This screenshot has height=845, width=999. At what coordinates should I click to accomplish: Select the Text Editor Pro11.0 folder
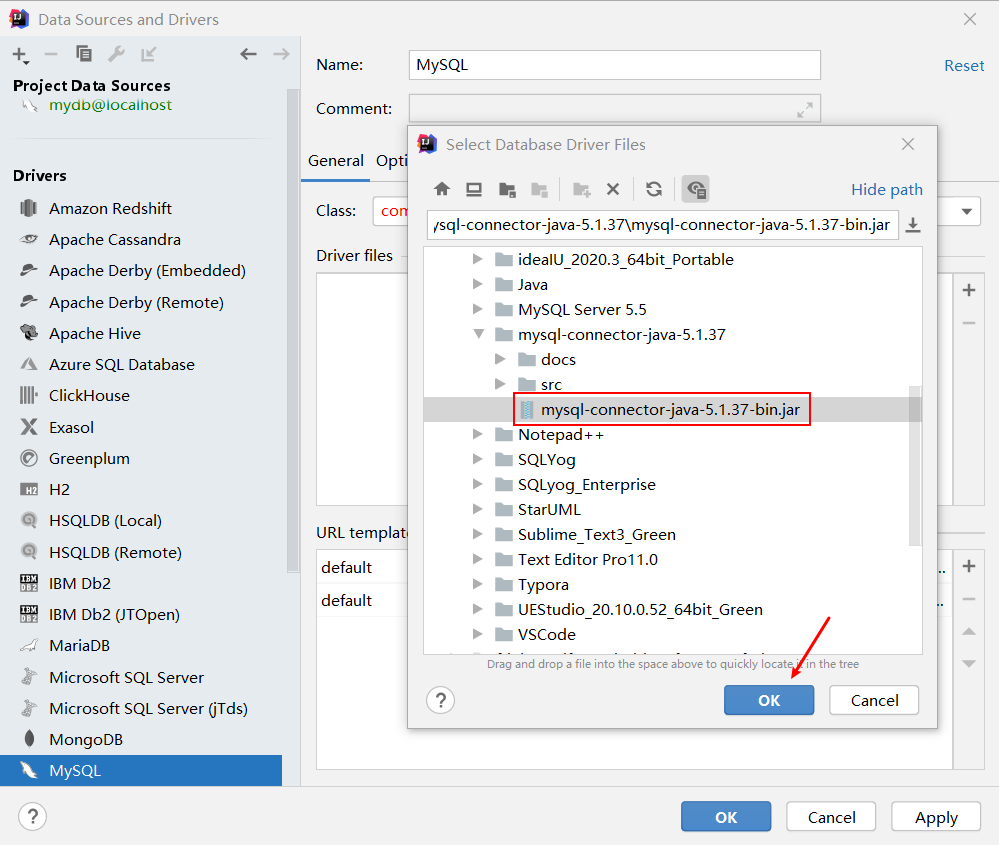[587, 560]
